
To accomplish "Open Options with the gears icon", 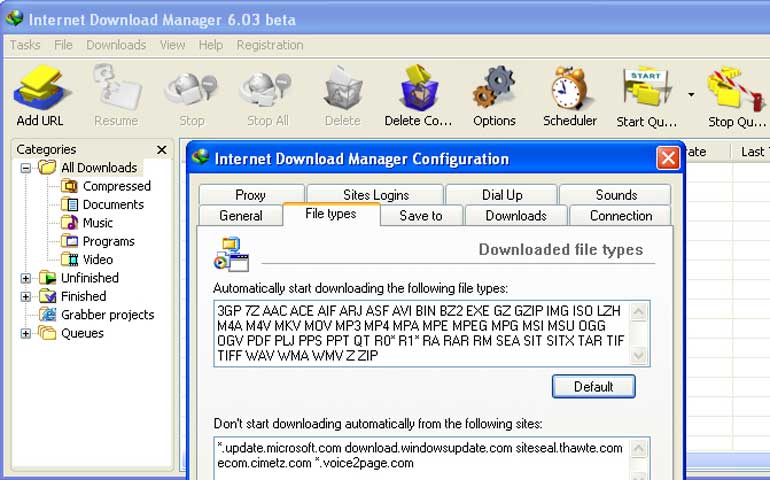I will tap(494, 88).
